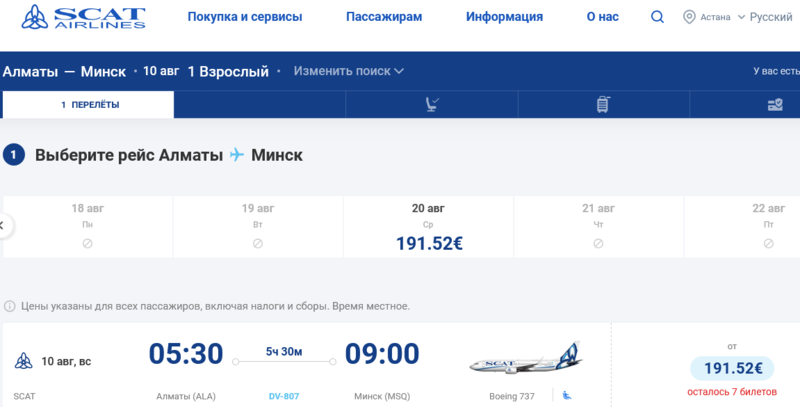Open the Информация menu
This screenshot has height=407, width=800.
tap(504, 17)
